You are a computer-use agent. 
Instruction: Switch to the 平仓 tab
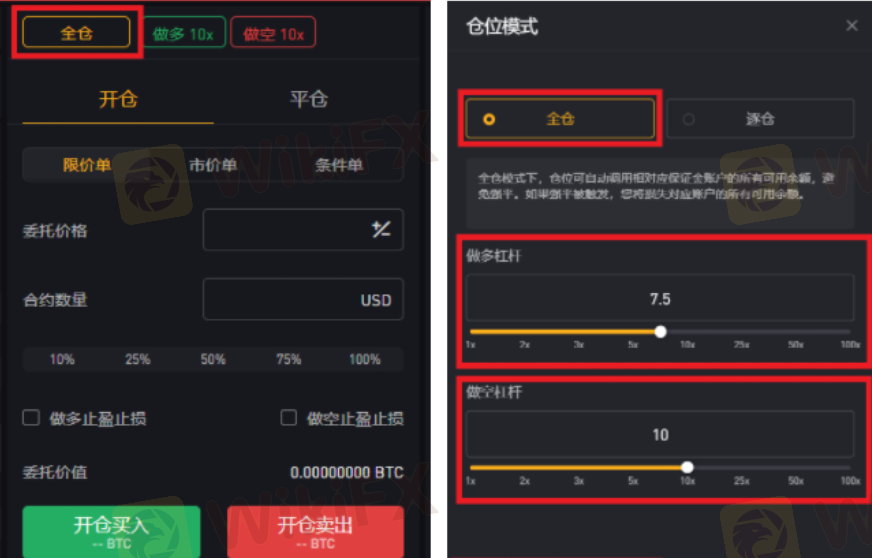coord(309,100)
